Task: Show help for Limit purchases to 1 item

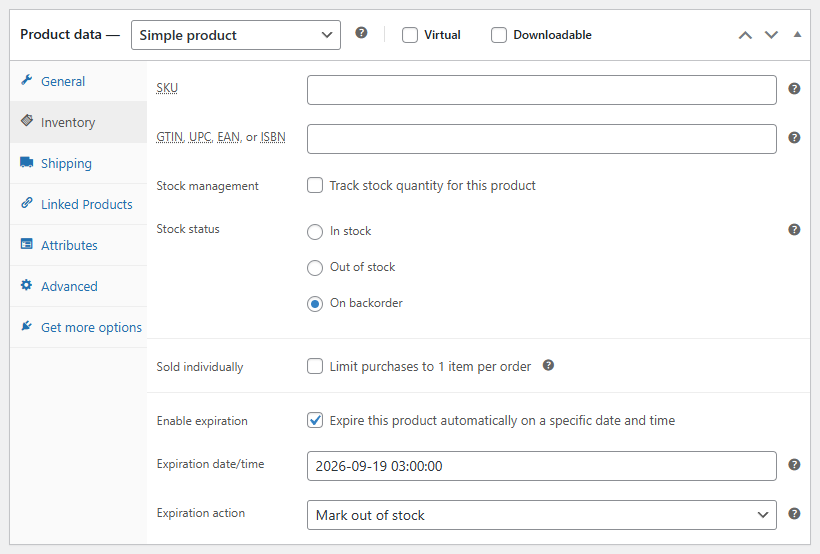Action: (x=548, y=365)
